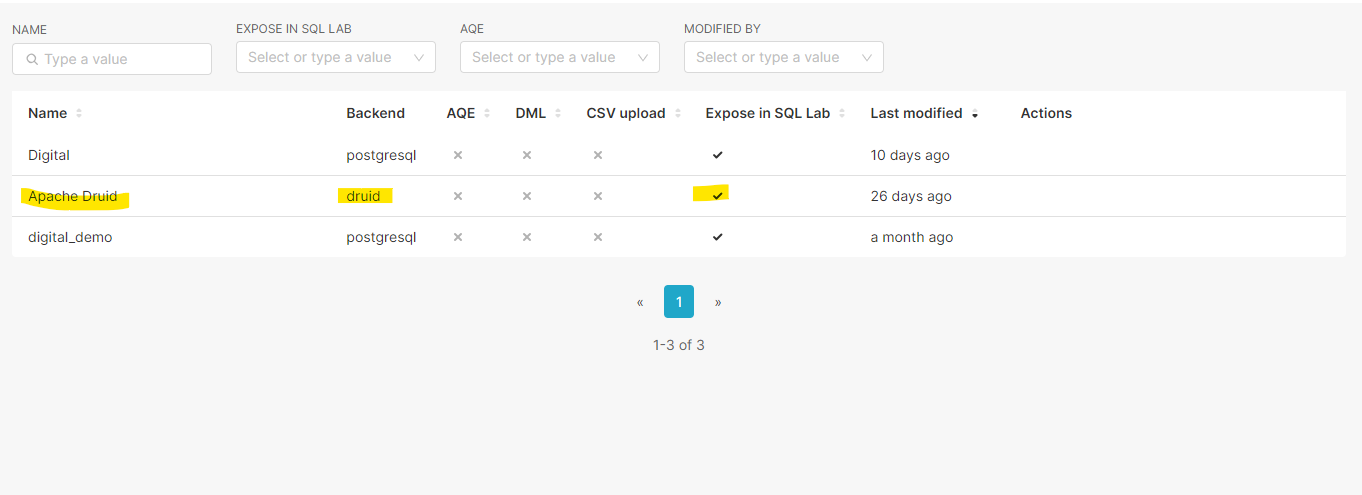This screenshot has height=495, width=1362.
Task: Focus the Name search input field
Action: (122, 59)
